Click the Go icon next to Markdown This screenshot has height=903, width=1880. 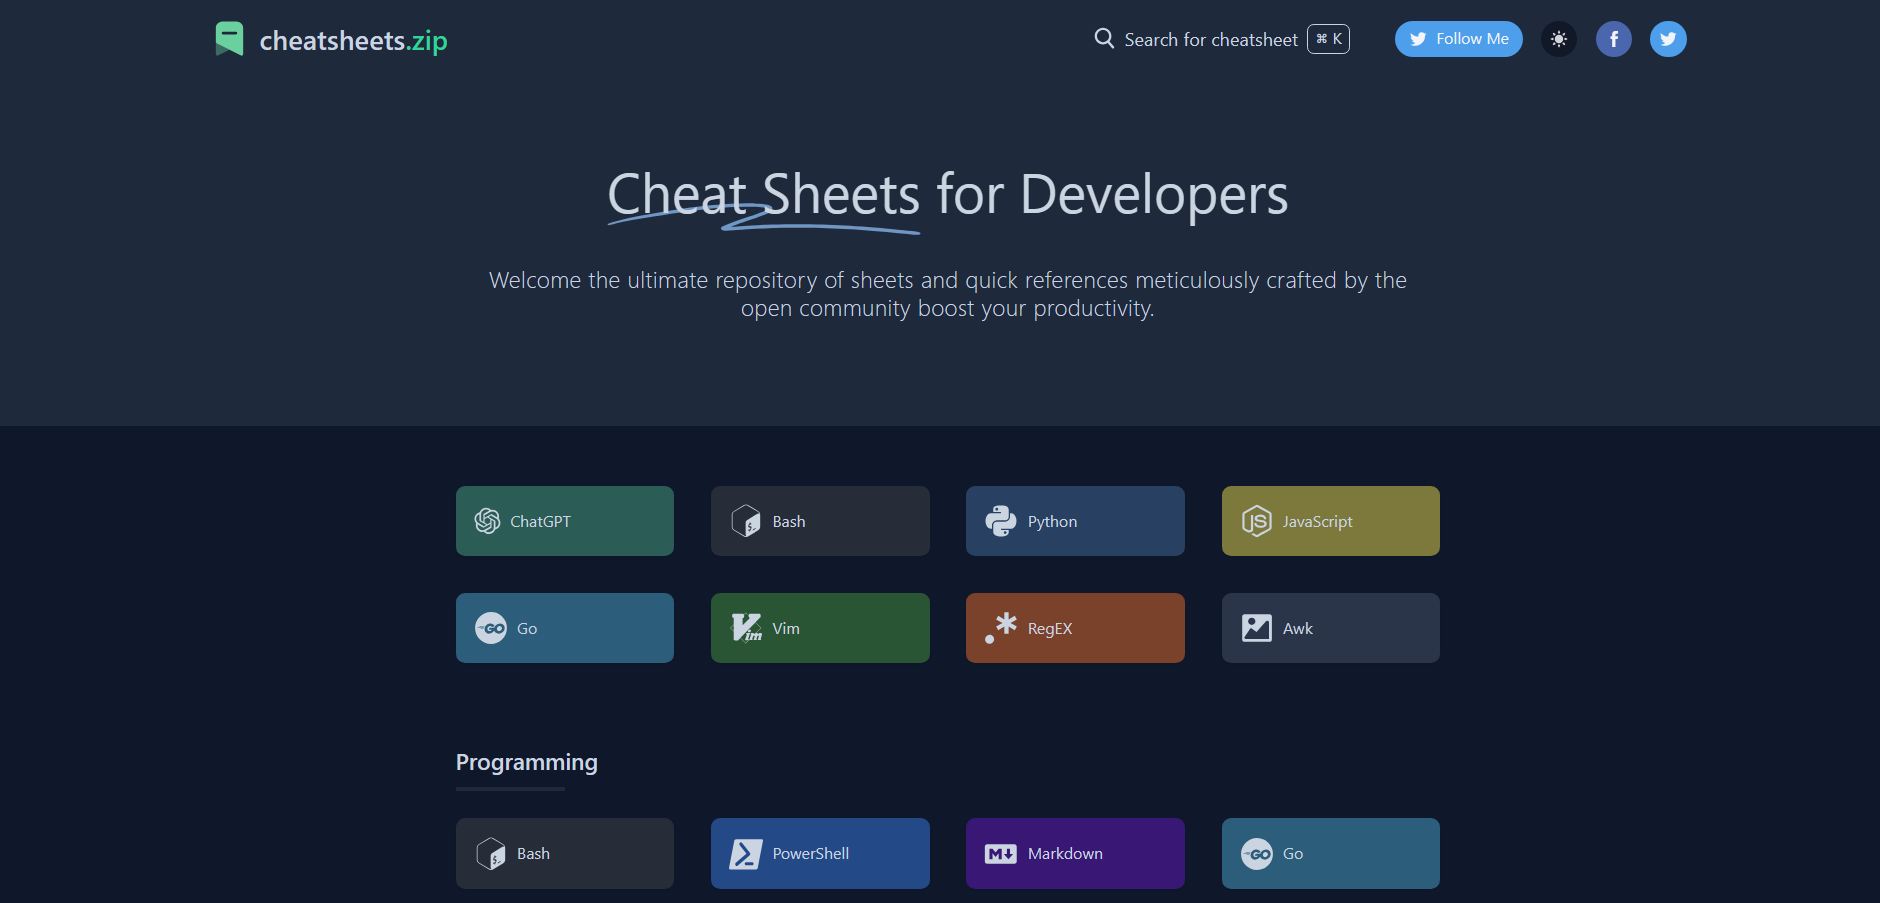tap(1257, 854)
